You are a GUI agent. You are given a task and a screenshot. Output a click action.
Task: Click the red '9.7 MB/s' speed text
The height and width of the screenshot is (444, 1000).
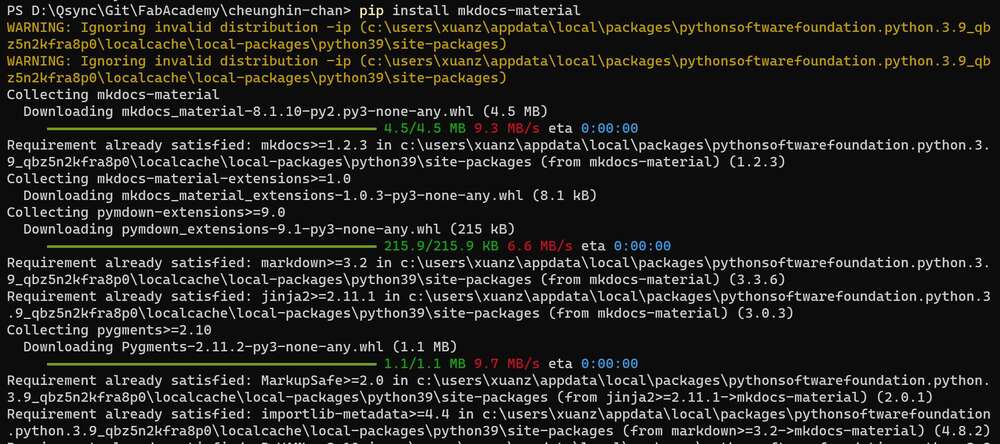coord(507,364)
